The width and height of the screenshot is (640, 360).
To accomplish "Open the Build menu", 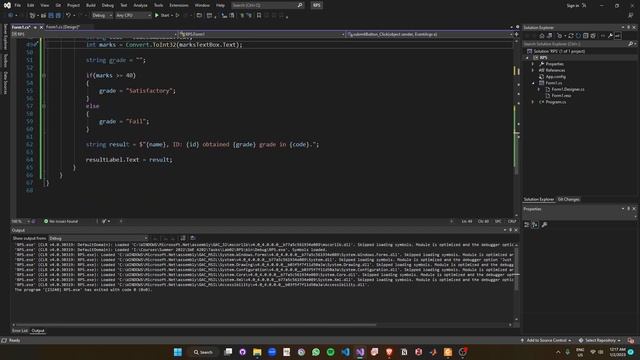I will tap(91, 5).
